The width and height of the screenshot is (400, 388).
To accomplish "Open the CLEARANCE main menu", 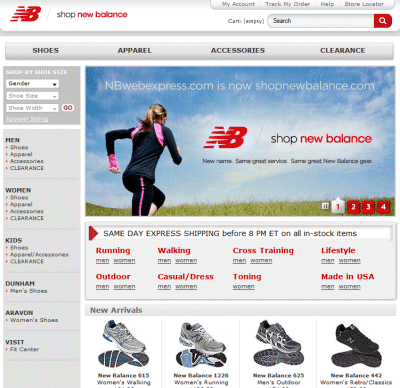I will tap(343, 51).
